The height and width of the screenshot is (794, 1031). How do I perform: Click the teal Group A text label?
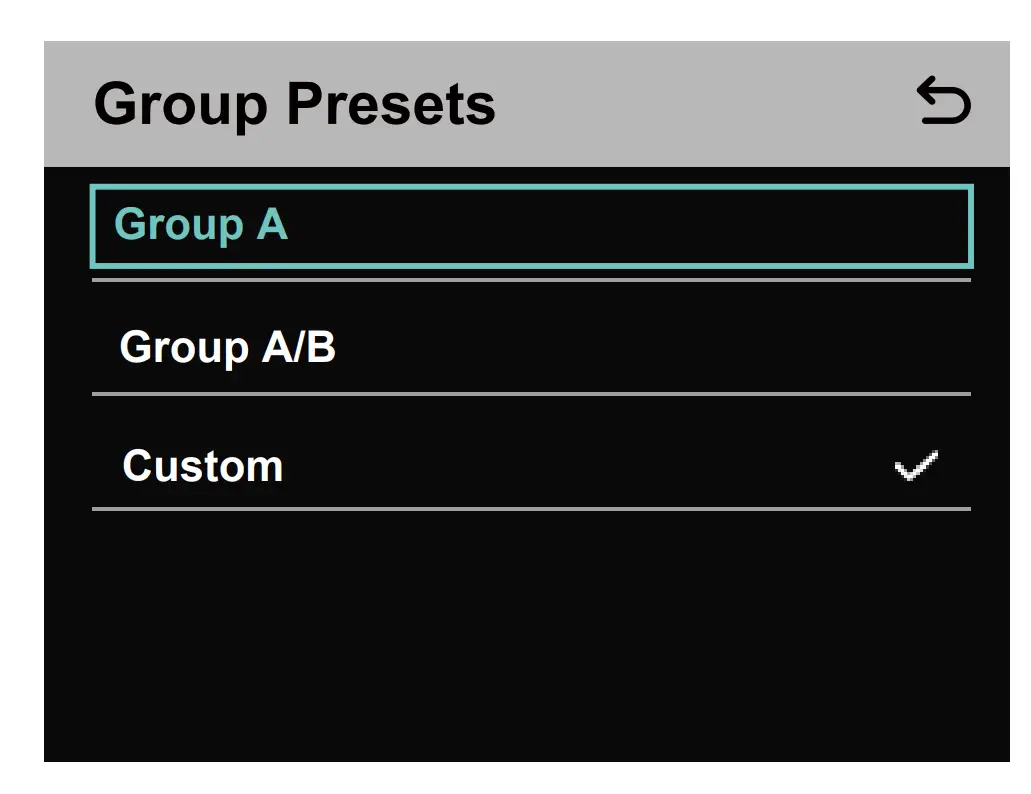[x=201, y=225]
